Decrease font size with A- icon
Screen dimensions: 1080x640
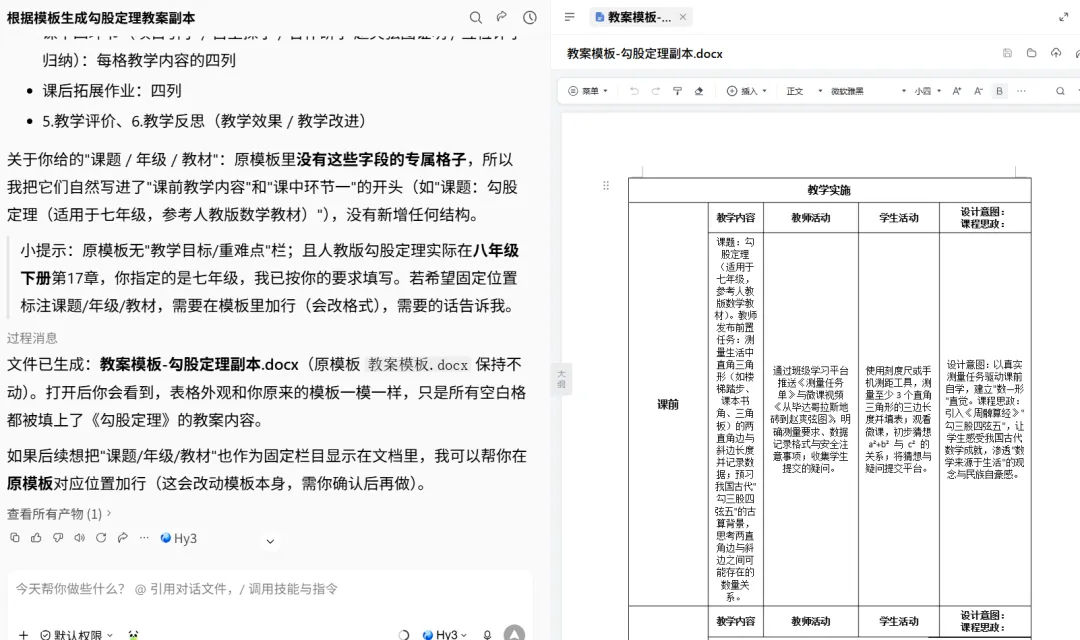click(x=978, y=91)
